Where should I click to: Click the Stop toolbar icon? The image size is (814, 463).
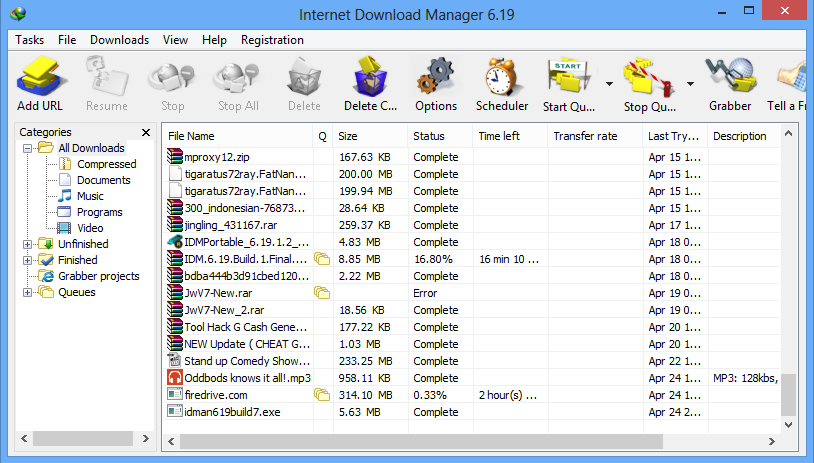click(x=171, y=79)
